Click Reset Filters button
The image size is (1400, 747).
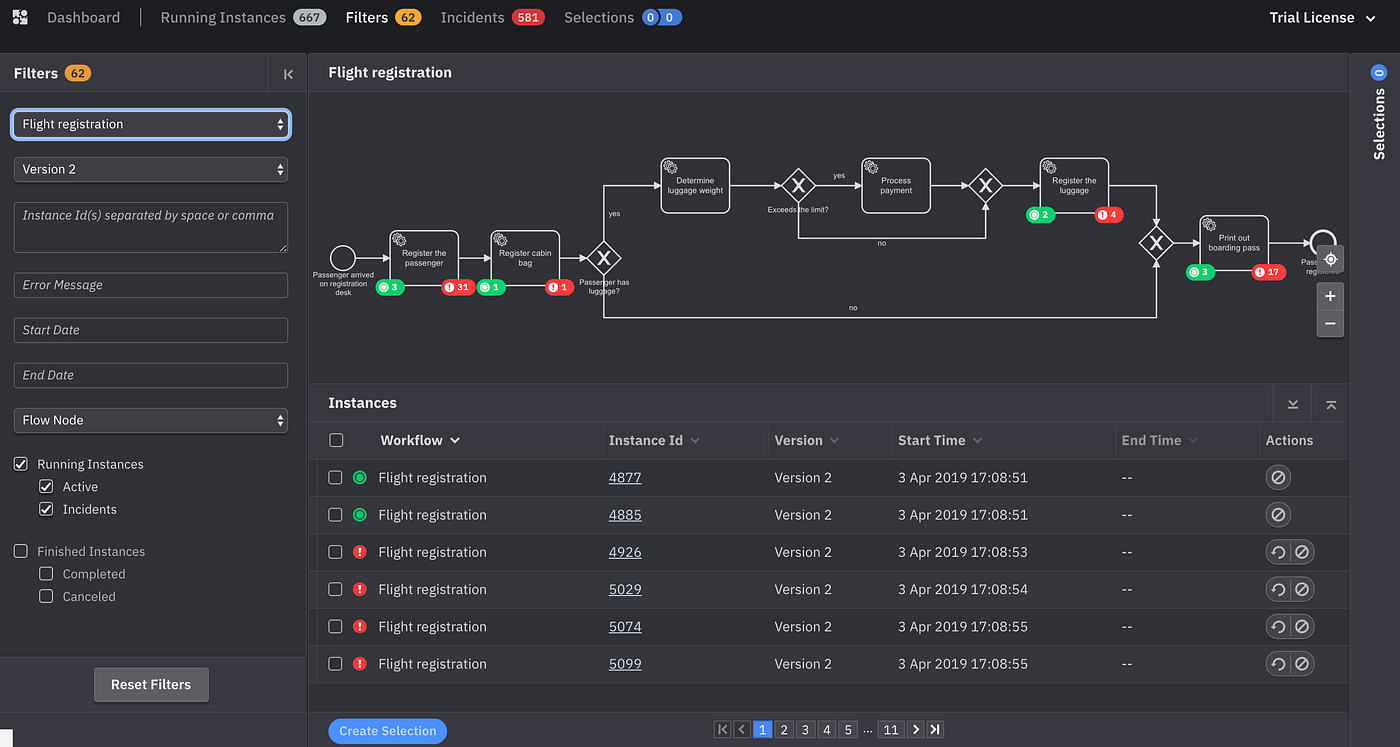pyautogui.click(x=151, y=685)
